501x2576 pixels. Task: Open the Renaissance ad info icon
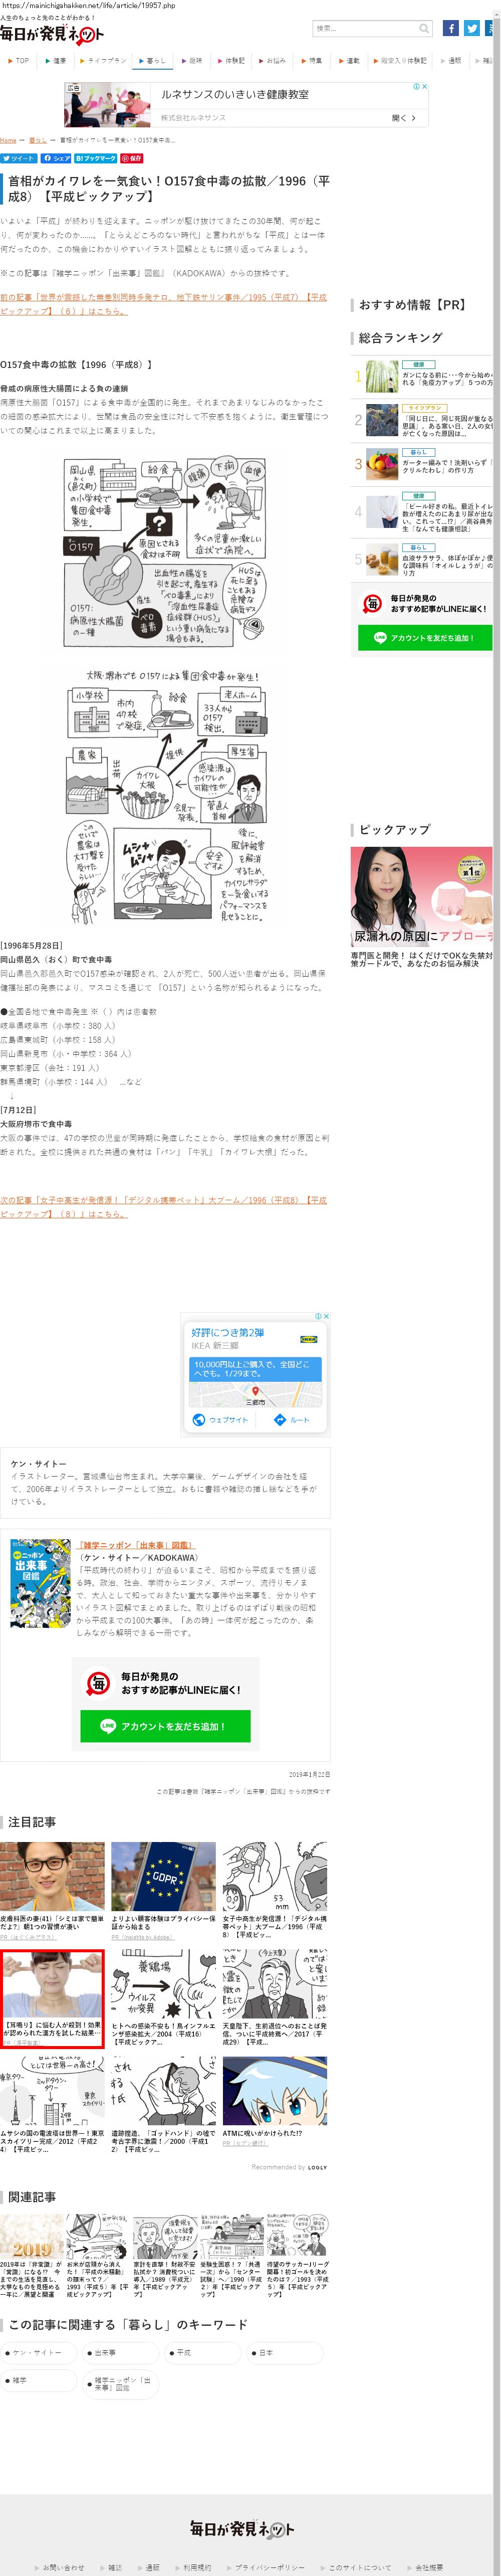tap(417, 87)
